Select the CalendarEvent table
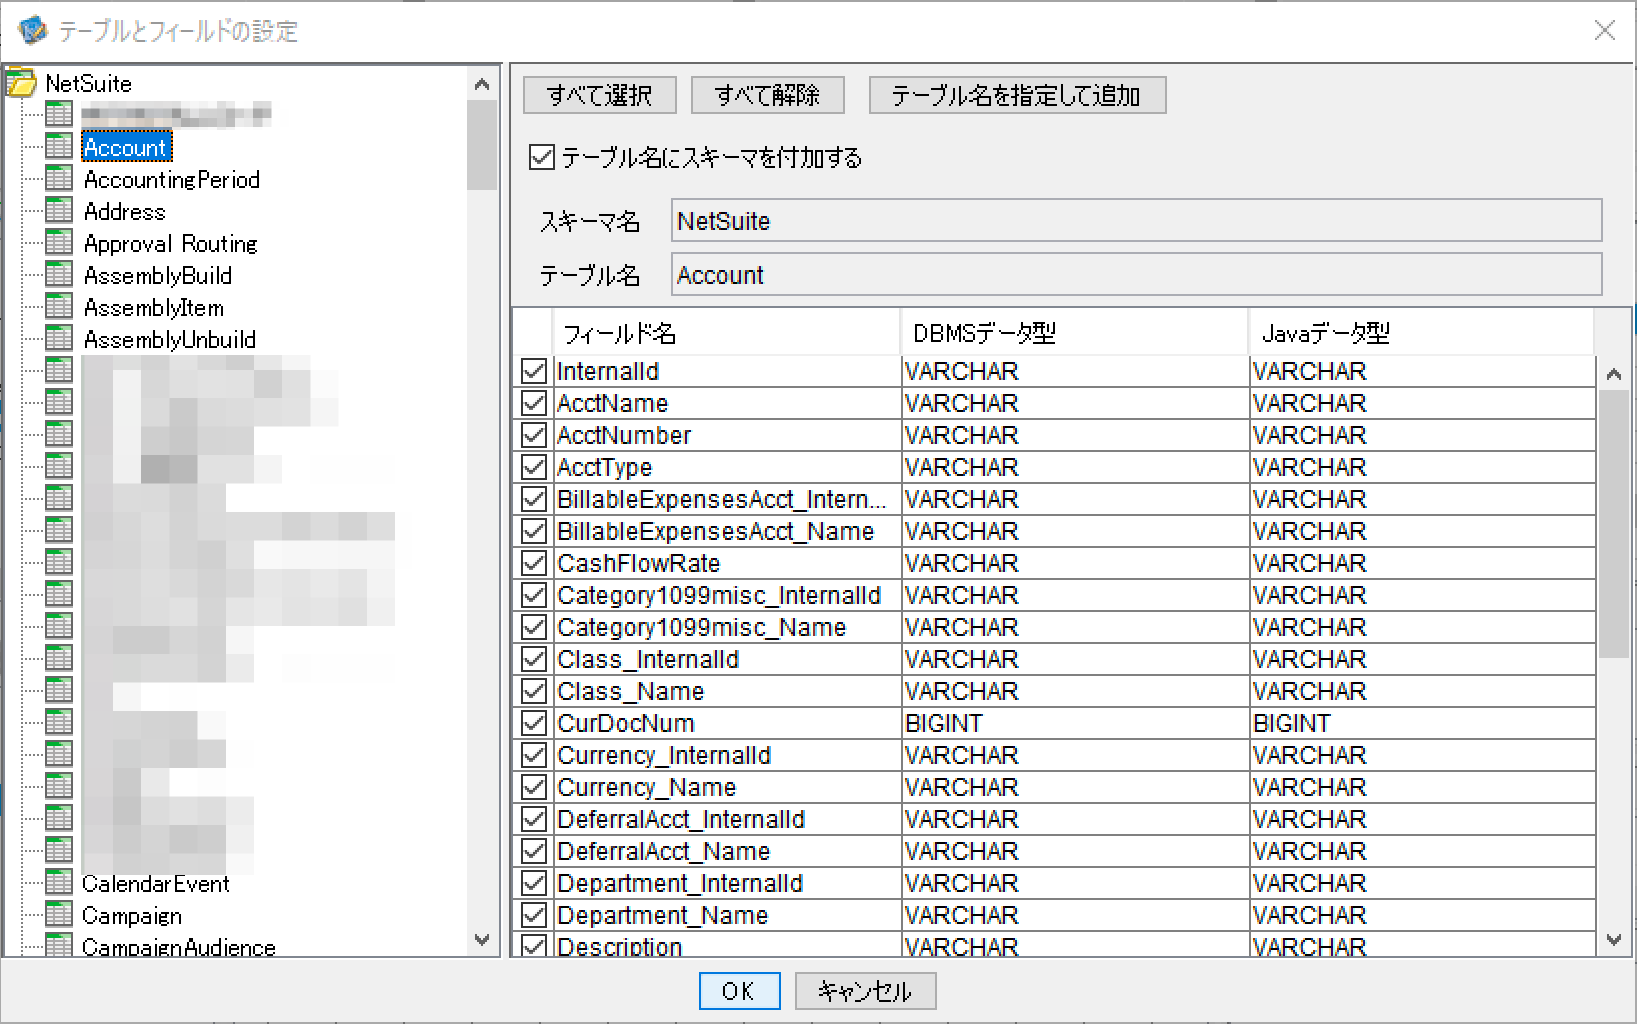The width and height of the screenshot is (1637, 1024). tap(156, 884)
